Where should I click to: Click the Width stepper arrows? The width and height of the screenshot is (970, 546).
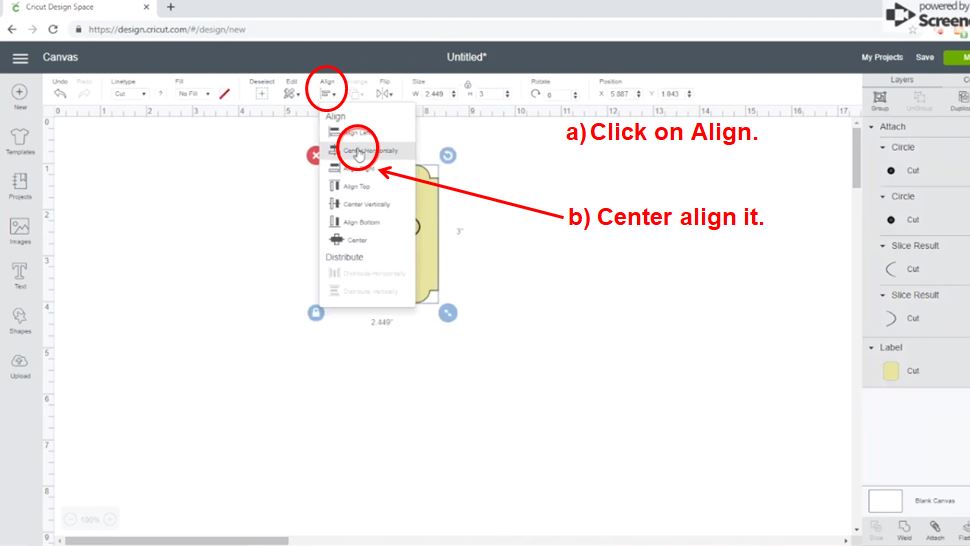click(x=453, y=94)
